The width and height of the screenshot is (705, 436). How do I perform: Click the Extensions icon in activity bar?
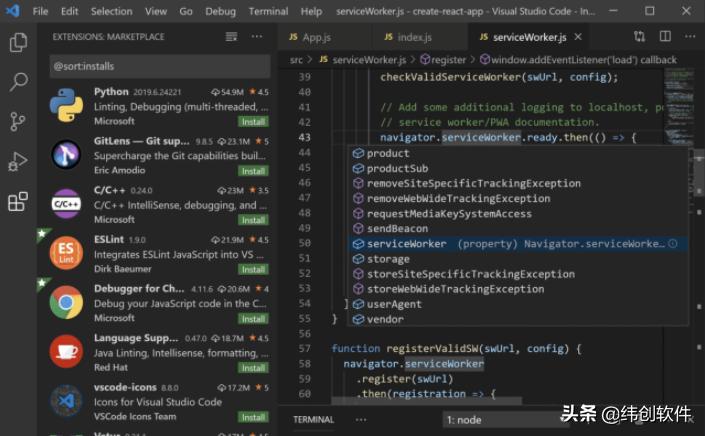[x=18, y=202]
